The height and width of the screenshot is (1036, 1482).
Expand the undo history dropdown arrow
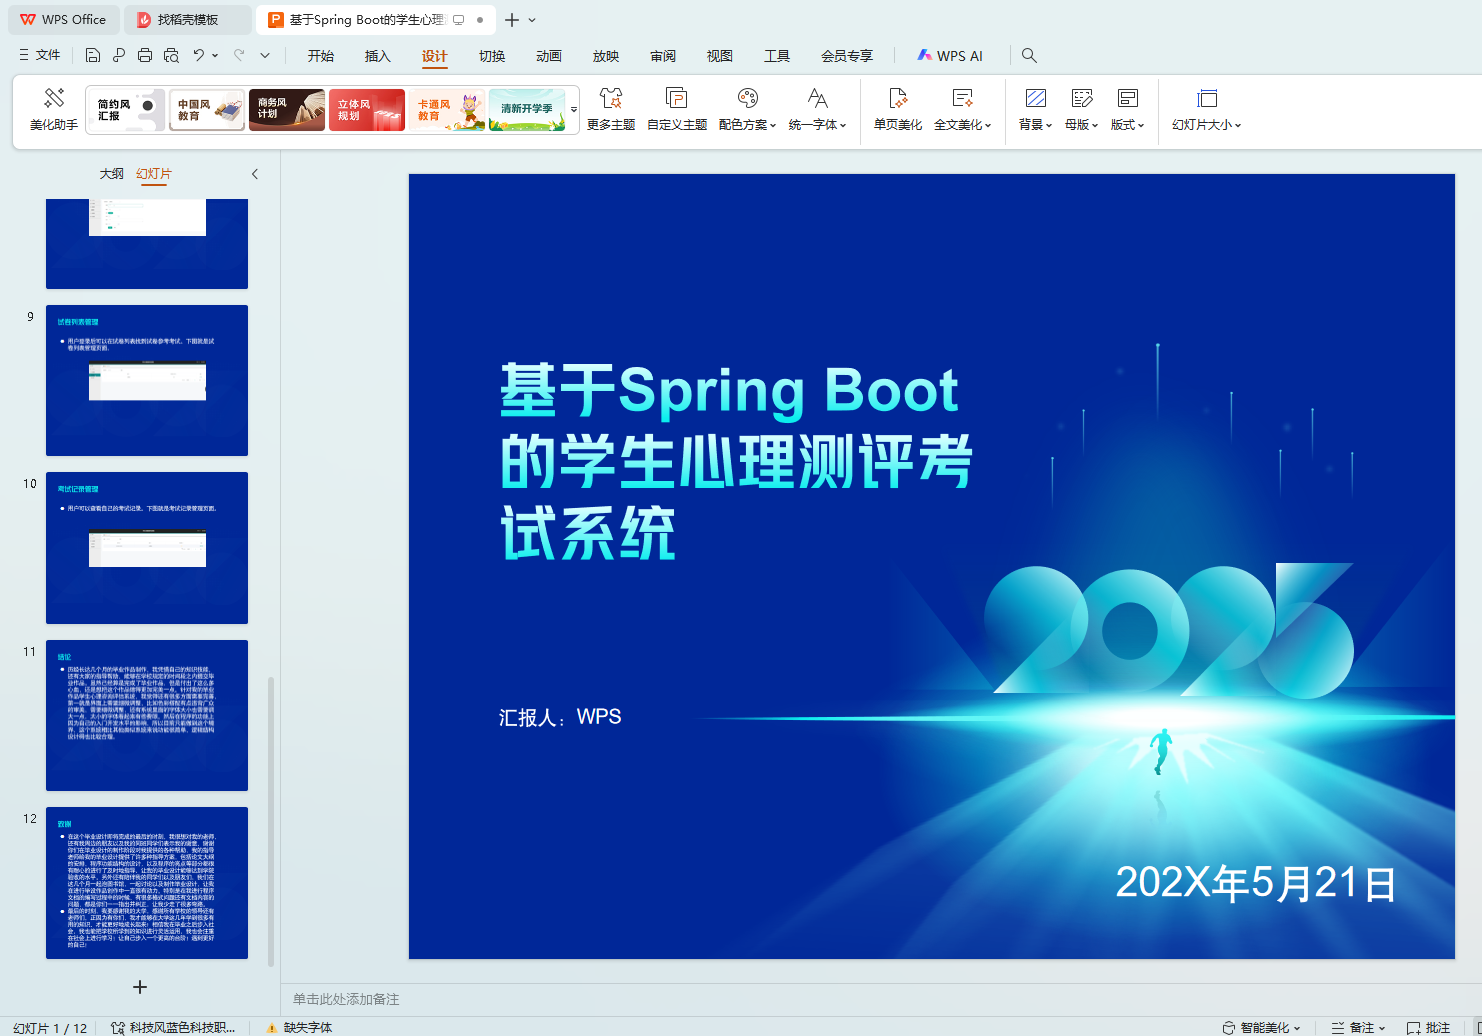click(215, 56)
